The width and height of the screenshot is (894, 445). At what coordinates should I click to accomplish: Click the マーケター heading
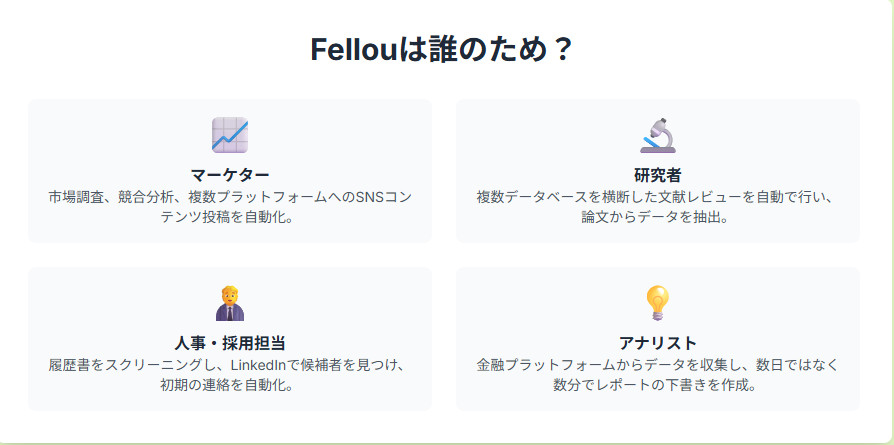point(230,175)
